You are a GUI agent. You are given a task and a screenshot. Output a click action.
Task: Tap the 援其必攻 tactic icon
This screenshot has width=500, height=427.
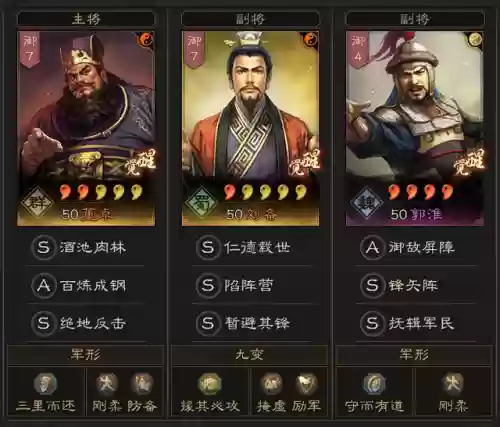210,384
